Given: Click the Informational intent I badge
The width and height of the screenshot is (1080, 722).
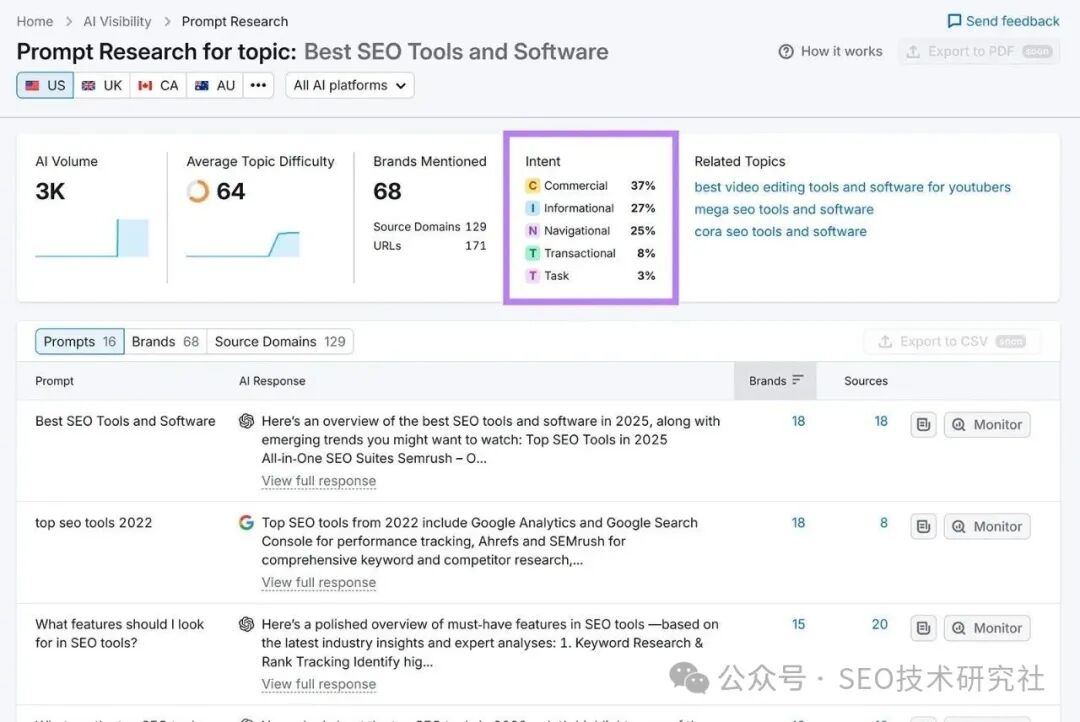Looking at the screenshot, I should pyautogui.click(x=532, y=208).
